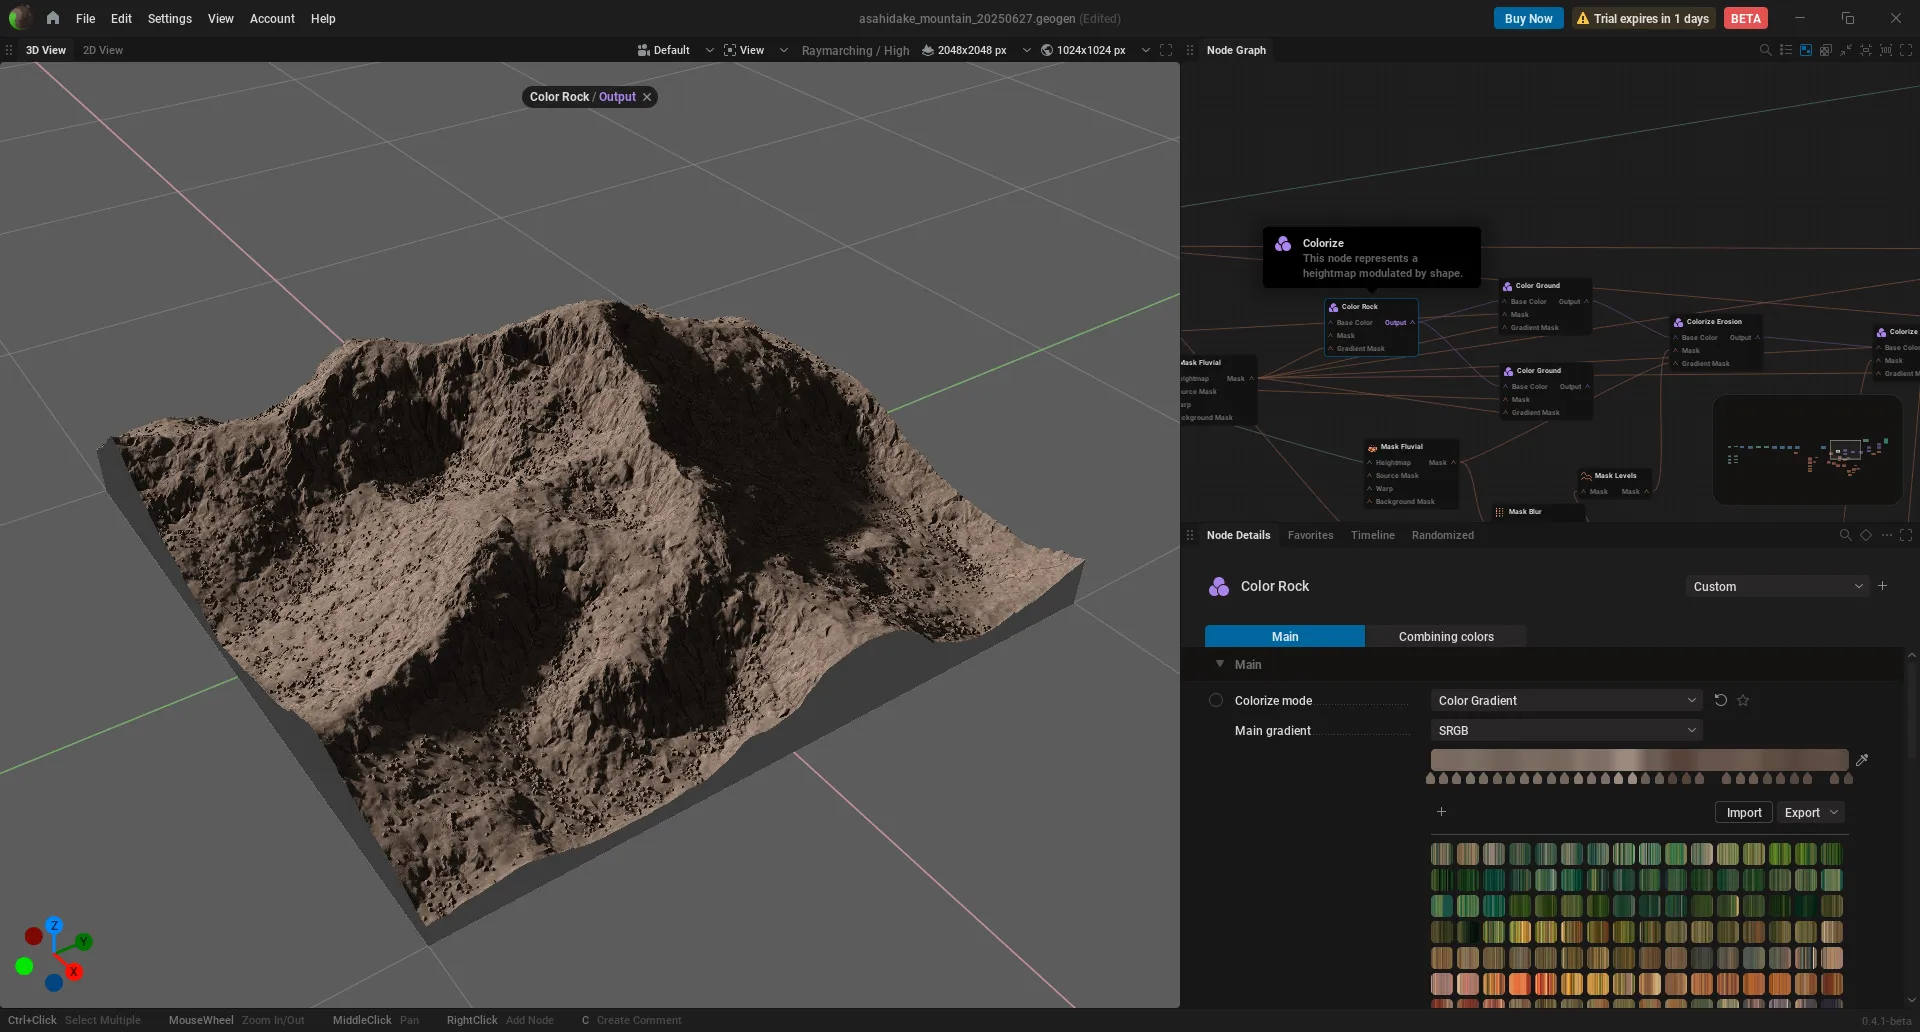The height and width of the screenshot is (1032, 1920).
Task: Toggle the Colorize mode radio circle
Action: pos(1216,700)
